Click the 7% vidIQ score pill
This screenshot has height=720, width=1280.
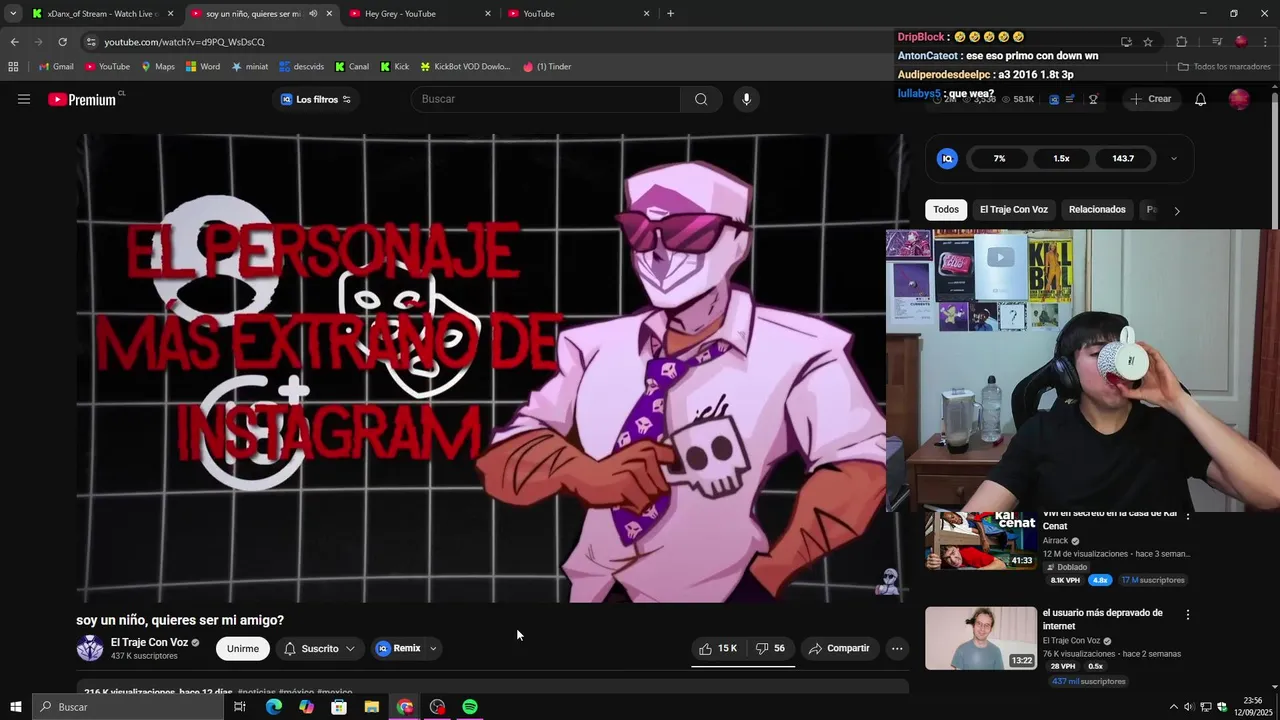(999, 158)
